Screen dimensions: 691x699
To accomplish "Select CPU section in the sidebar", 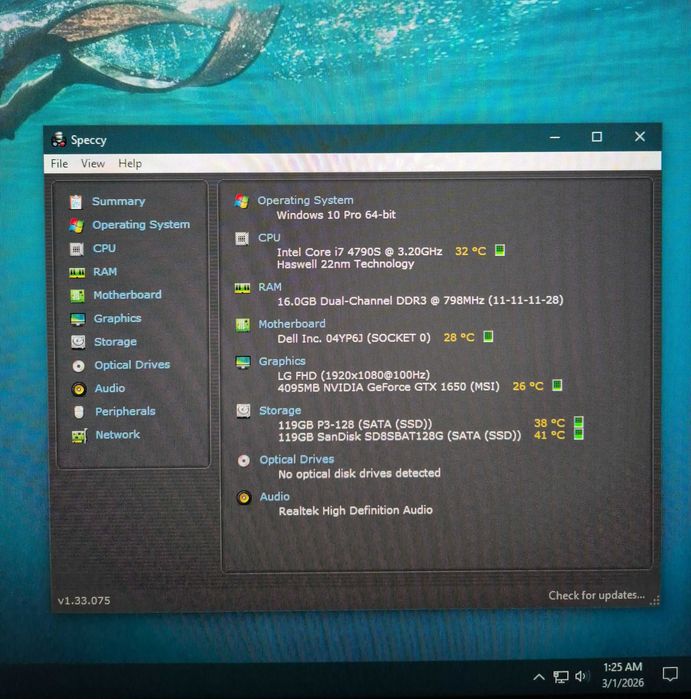I will point(104,248).
